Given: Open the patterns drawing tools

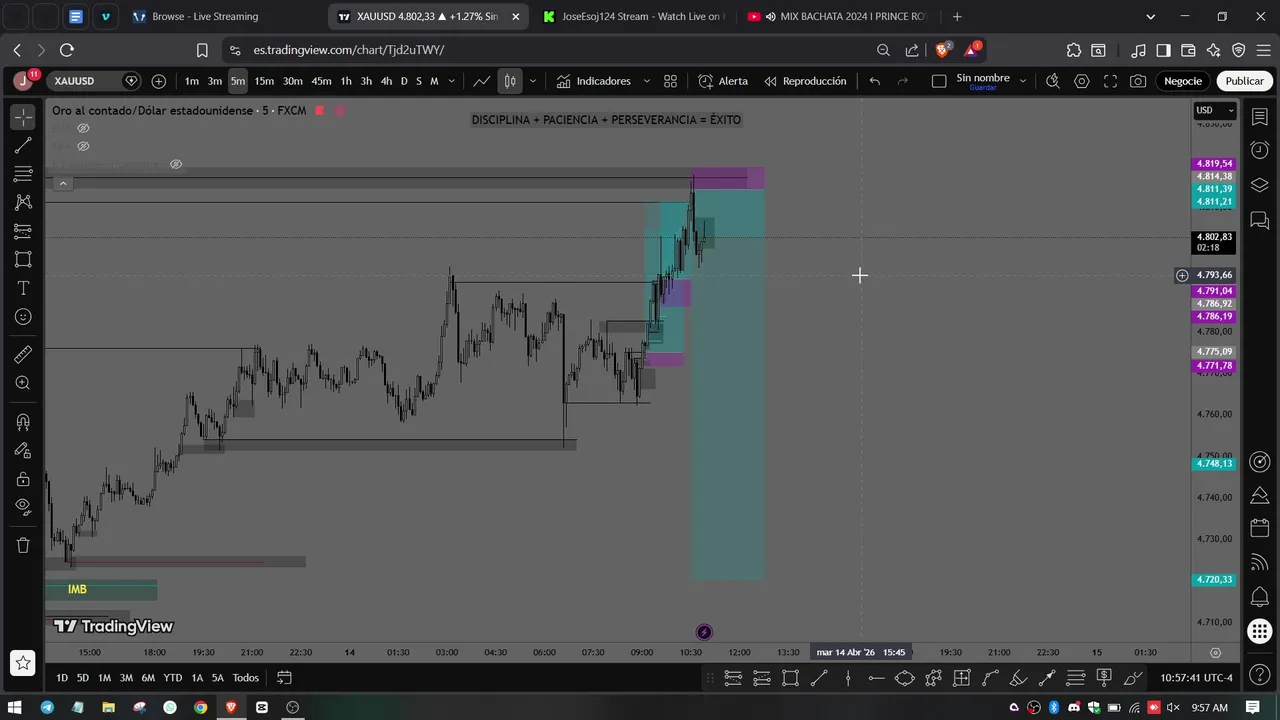Looking at the screenshot, I should tap(23, 202).
